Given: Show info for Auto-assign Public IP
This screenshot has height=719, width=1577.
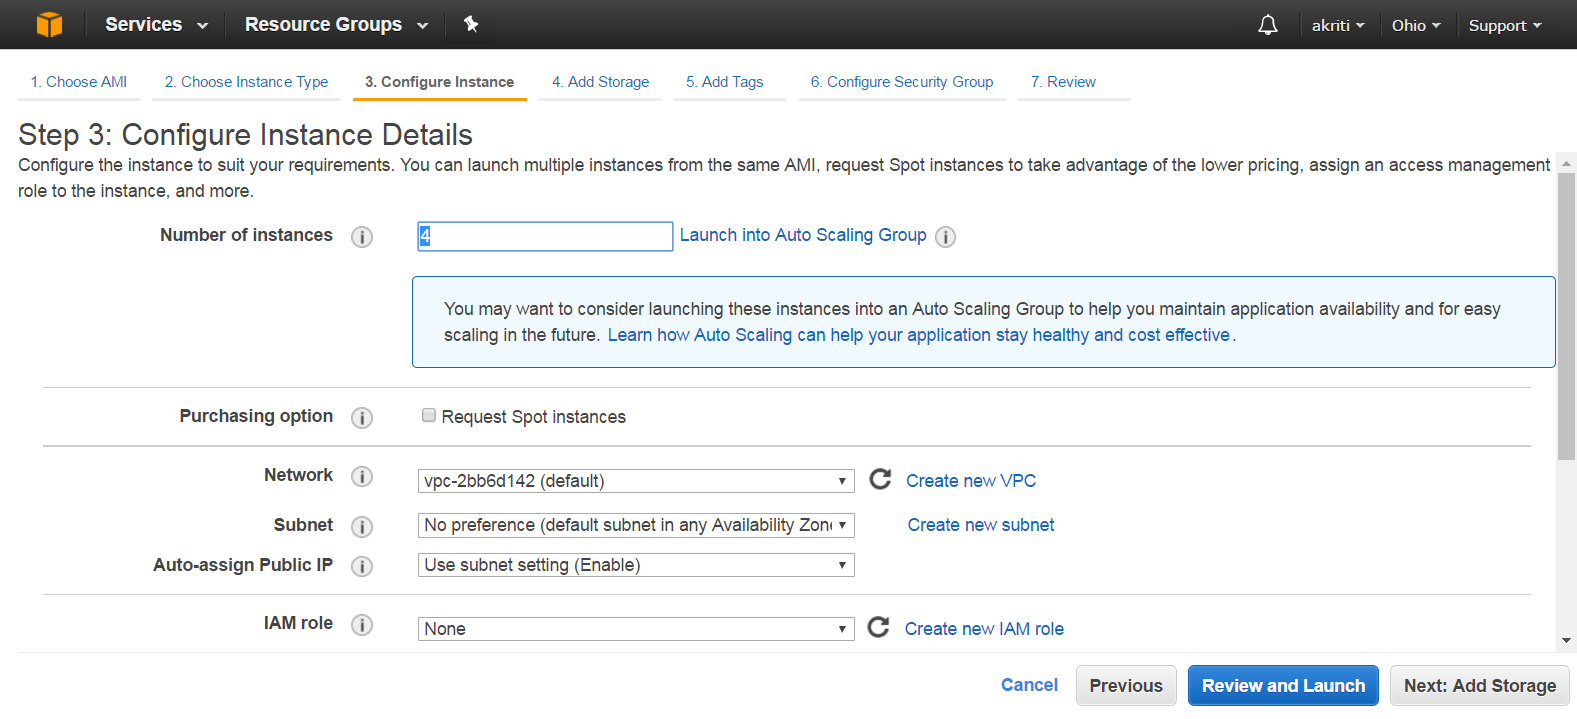Looking at the screenshot, I should tap(362, 566).
